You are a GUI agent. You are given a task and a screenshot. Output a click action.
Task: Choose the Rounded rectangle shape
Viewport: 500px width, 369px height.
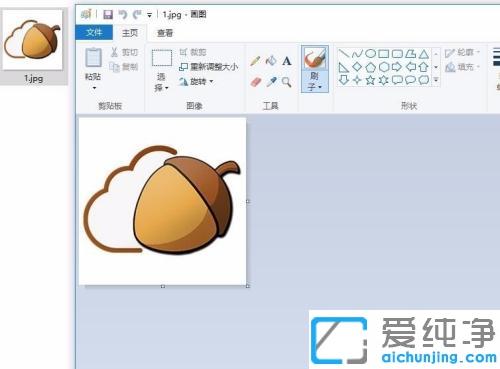coord(397,54)
